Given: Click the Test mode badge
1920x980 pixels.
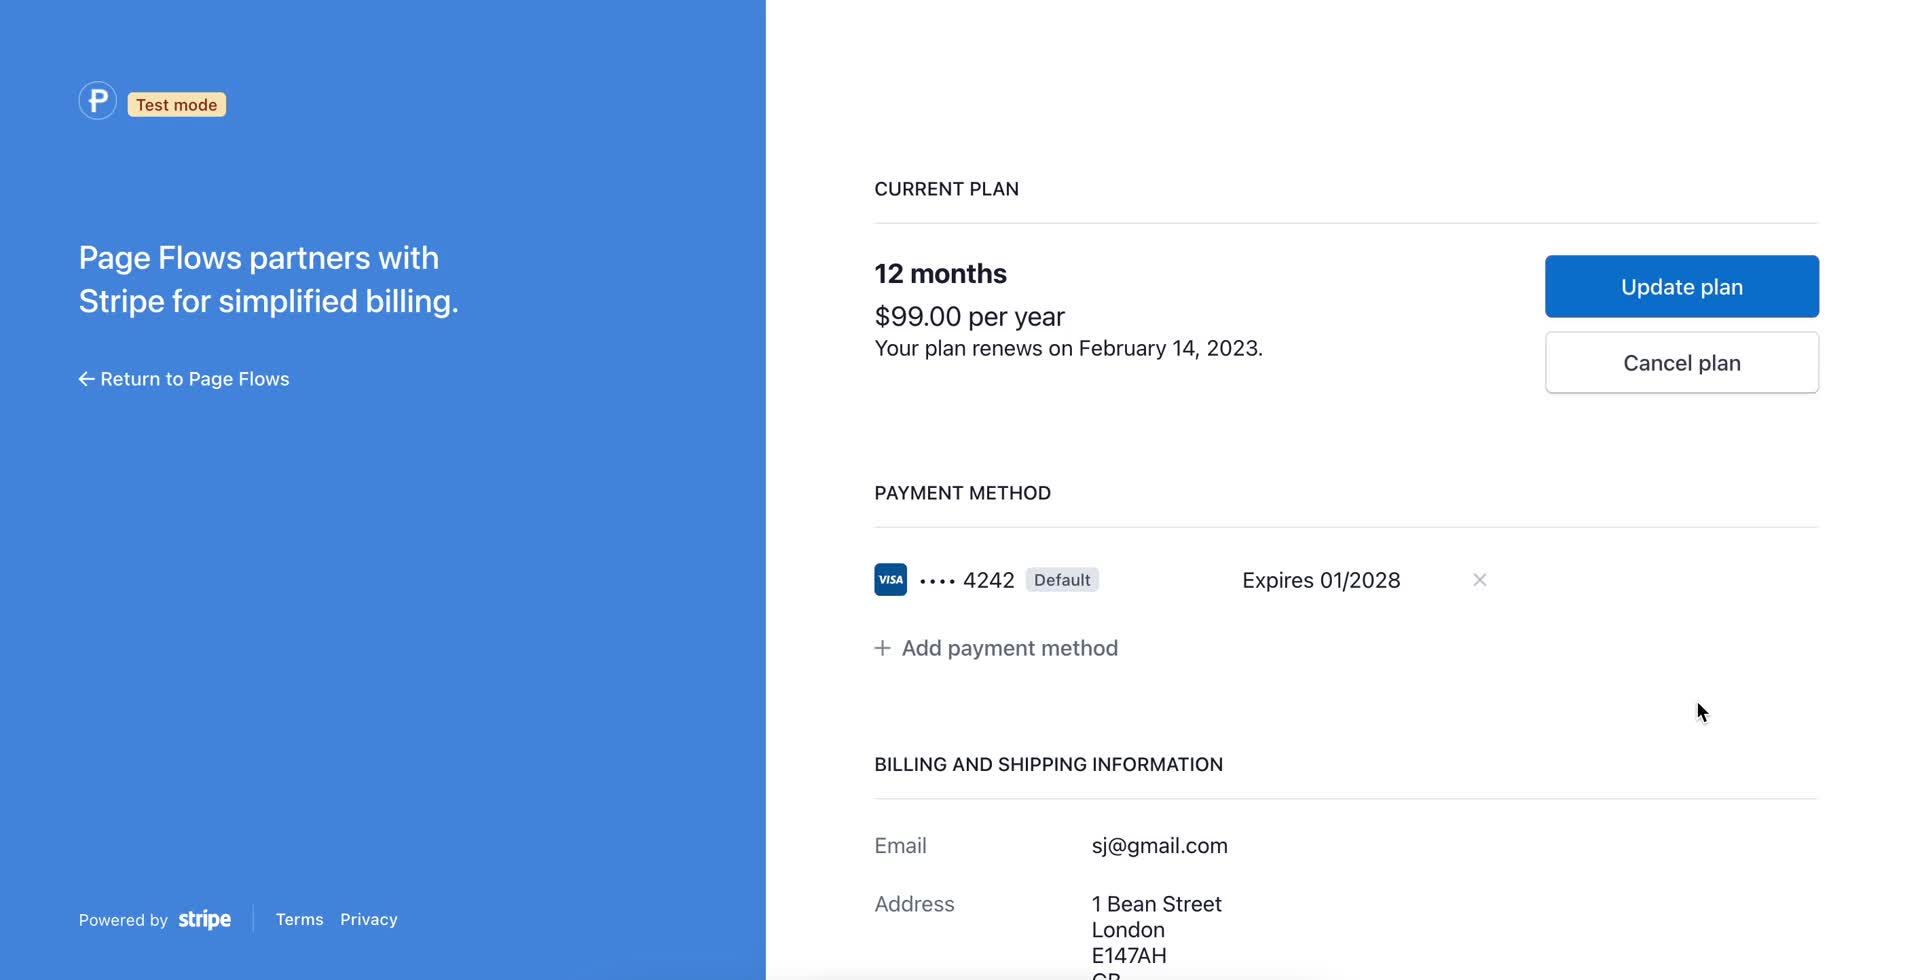Looking at the screenshot, I should coord(177,105).
